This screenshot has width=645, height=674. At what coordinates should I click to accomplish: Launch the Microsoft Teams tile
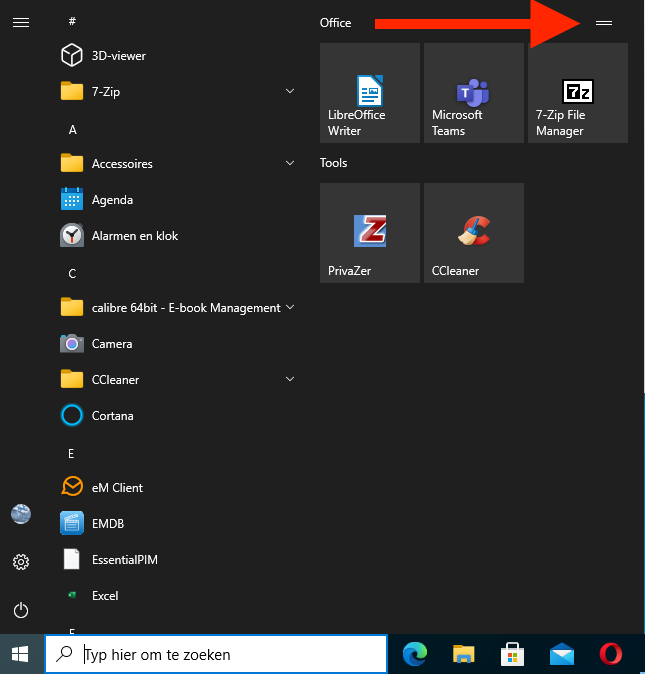(x=473, y=93)
